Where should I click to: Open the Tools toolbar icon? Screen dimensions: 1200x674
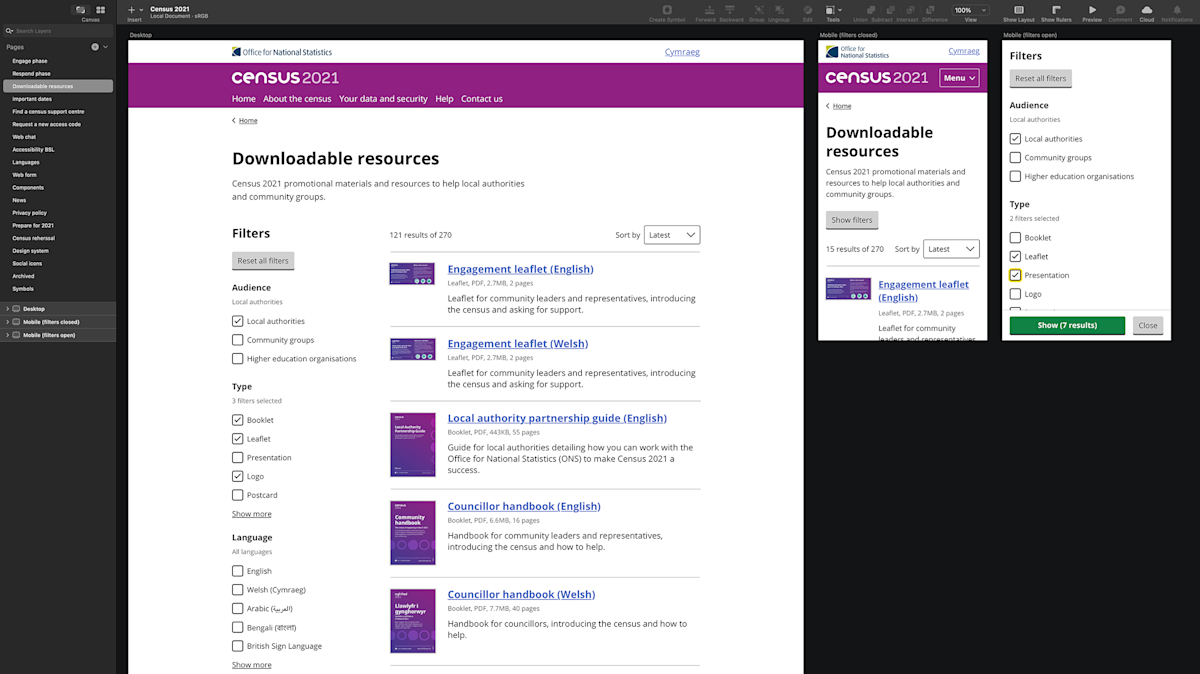point(830,9)
